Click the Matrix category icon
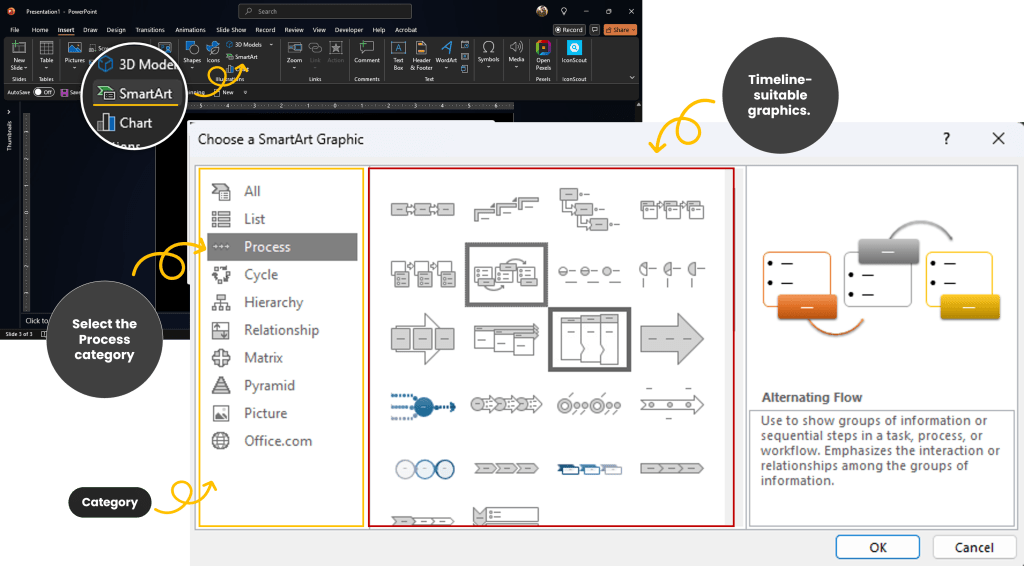The width and height of the screenshot is (1024, 566). 221,358
